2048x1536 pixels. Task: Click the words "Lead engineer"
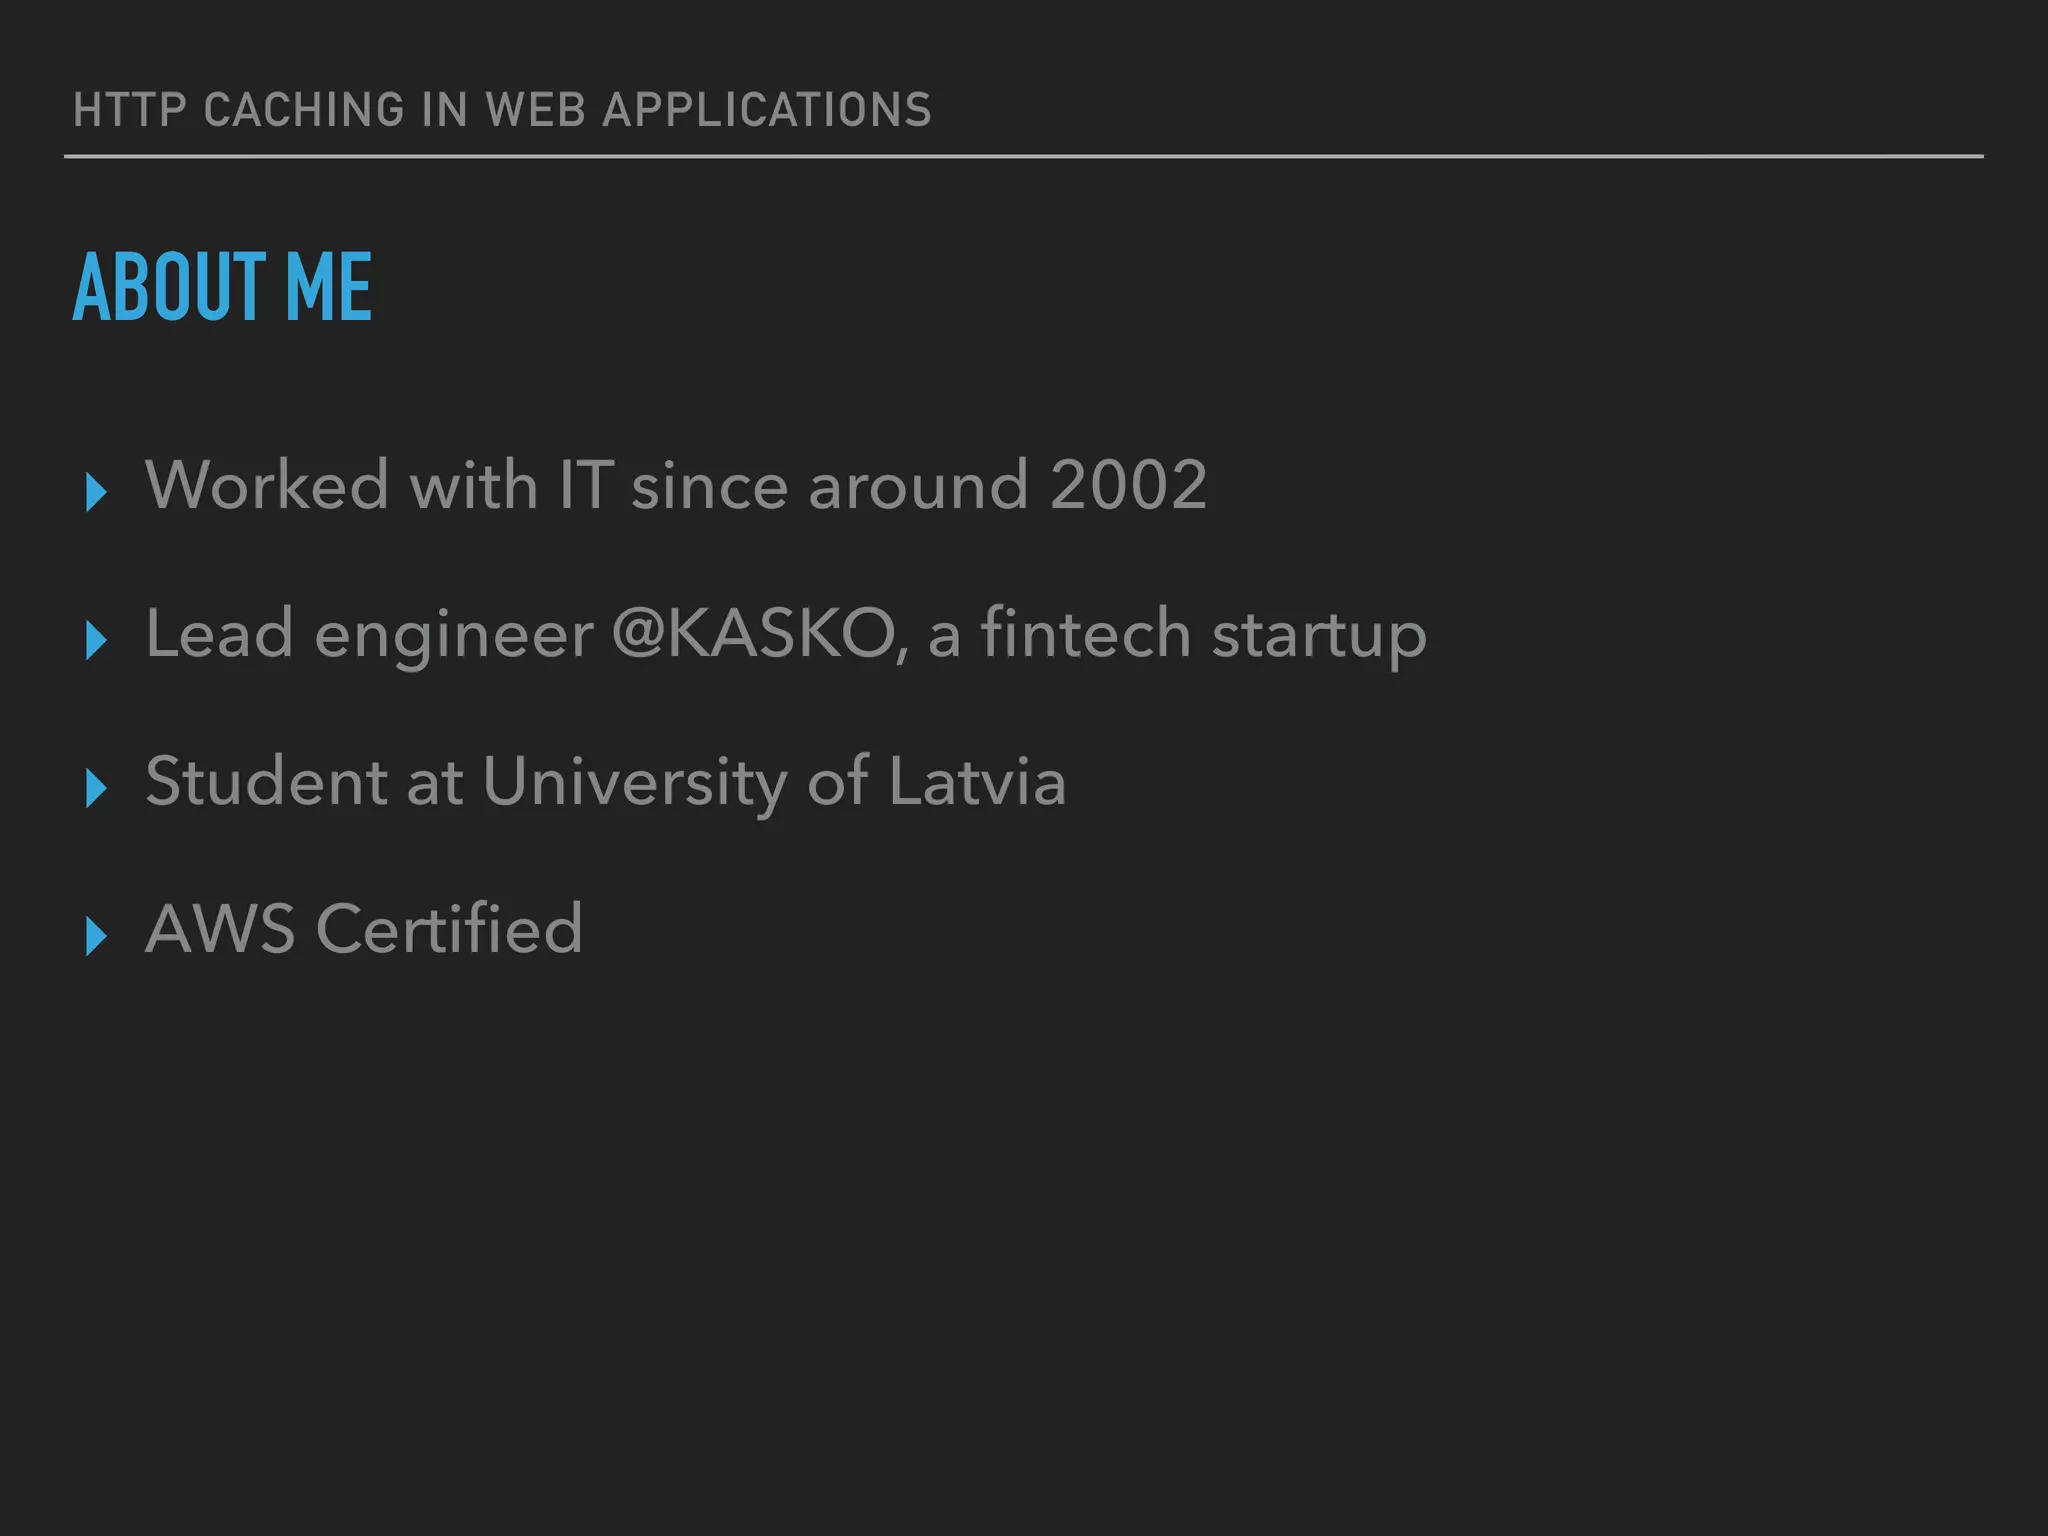(x=369, y=634)
